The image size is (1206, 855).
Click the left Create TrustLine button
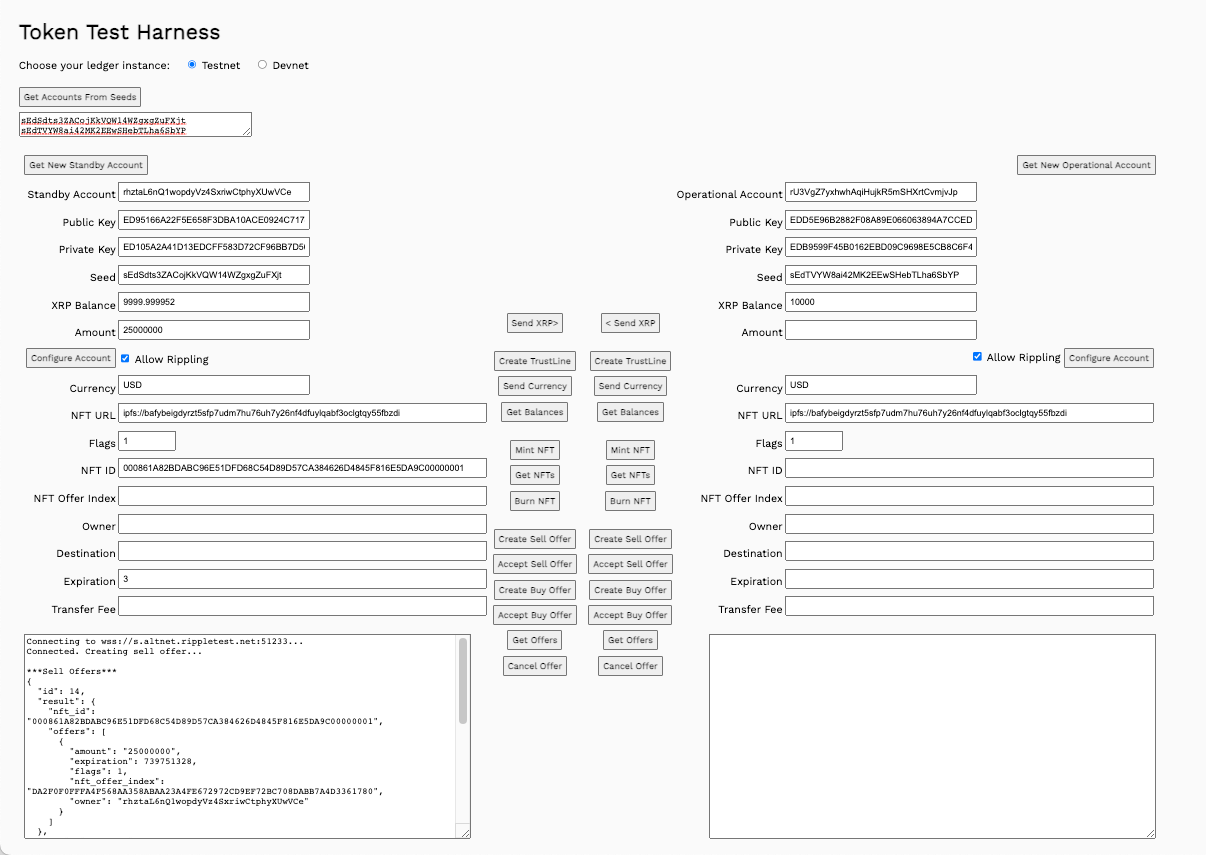(534, 361)
